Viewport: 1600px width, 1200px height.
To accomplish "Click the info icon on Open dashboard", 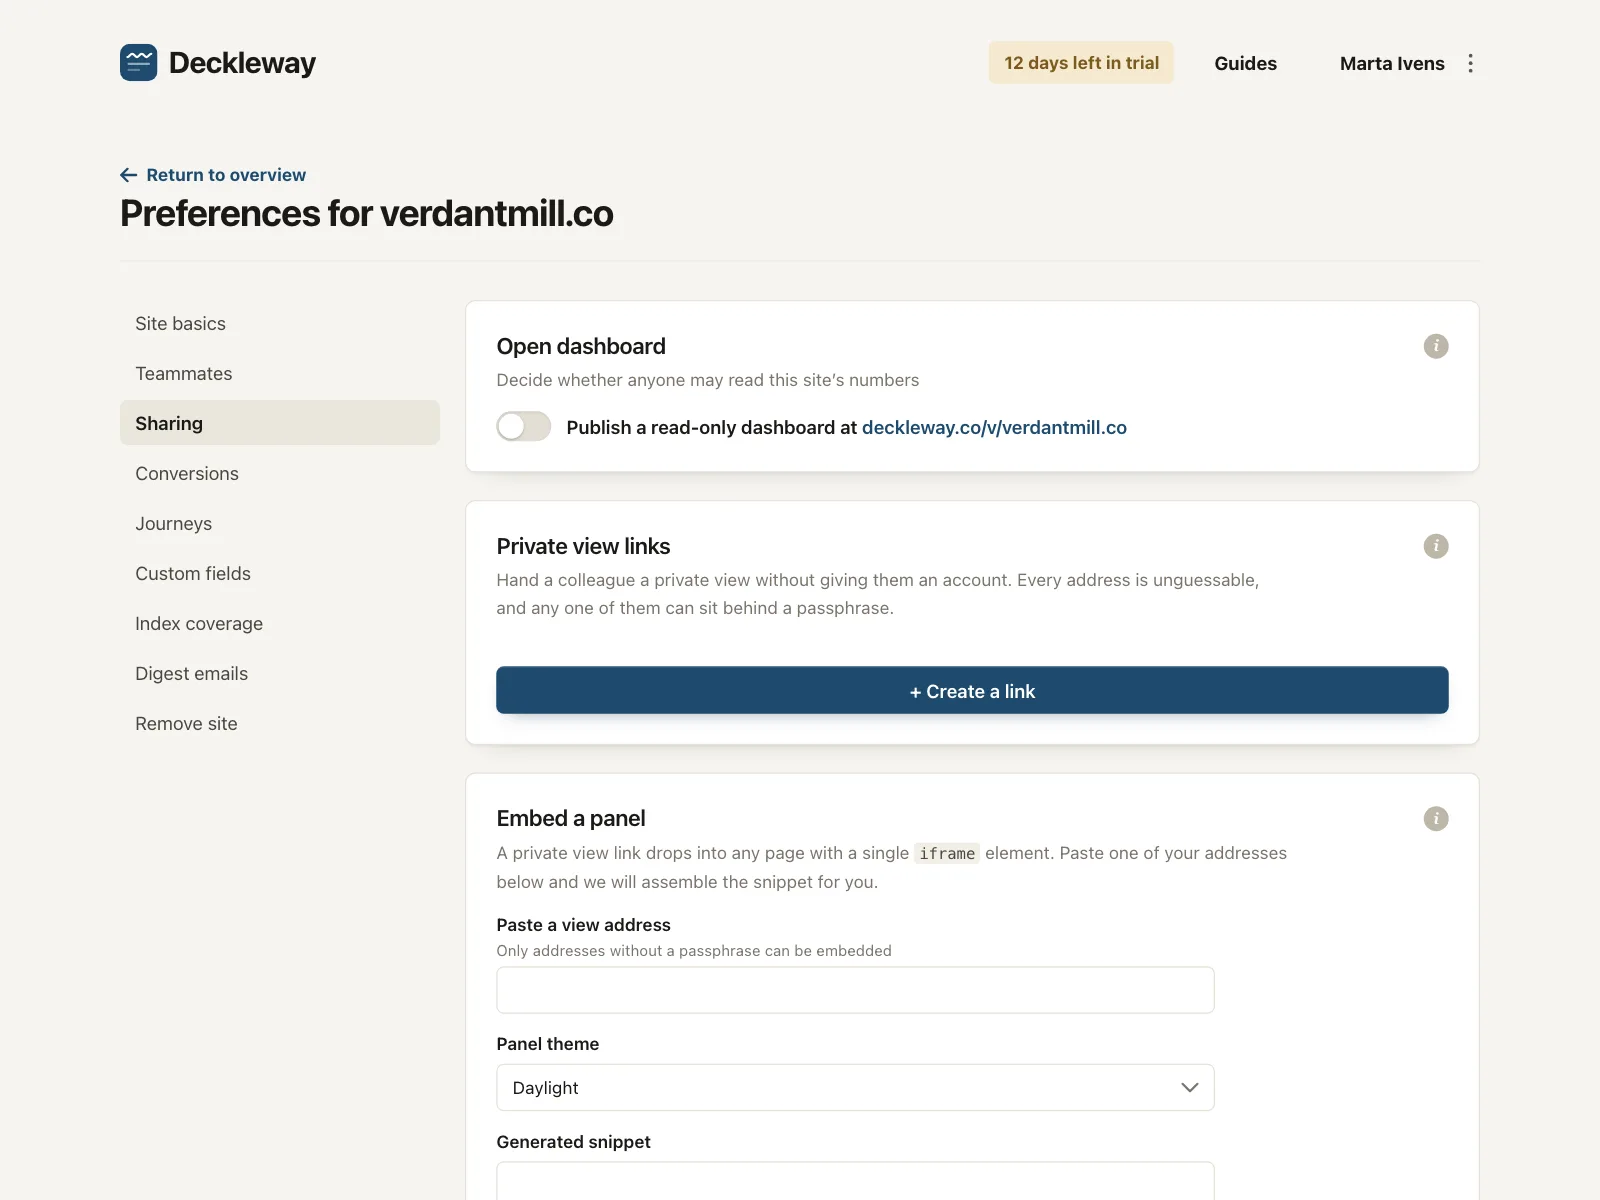I will [1436, 346].
